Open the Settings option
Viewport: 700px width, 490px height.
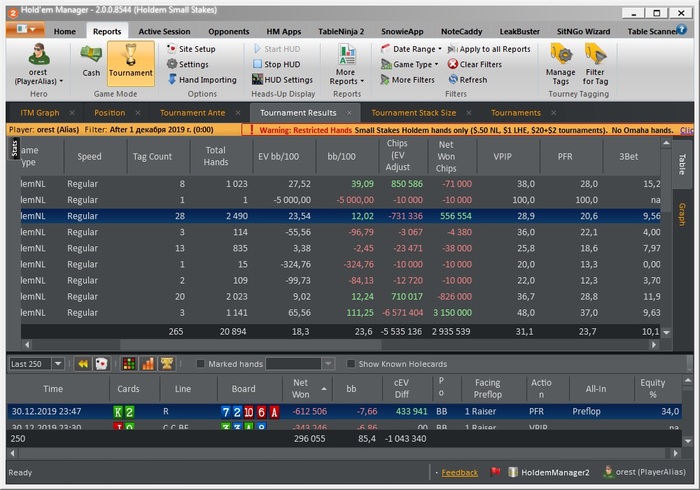(x=188, y=64)
